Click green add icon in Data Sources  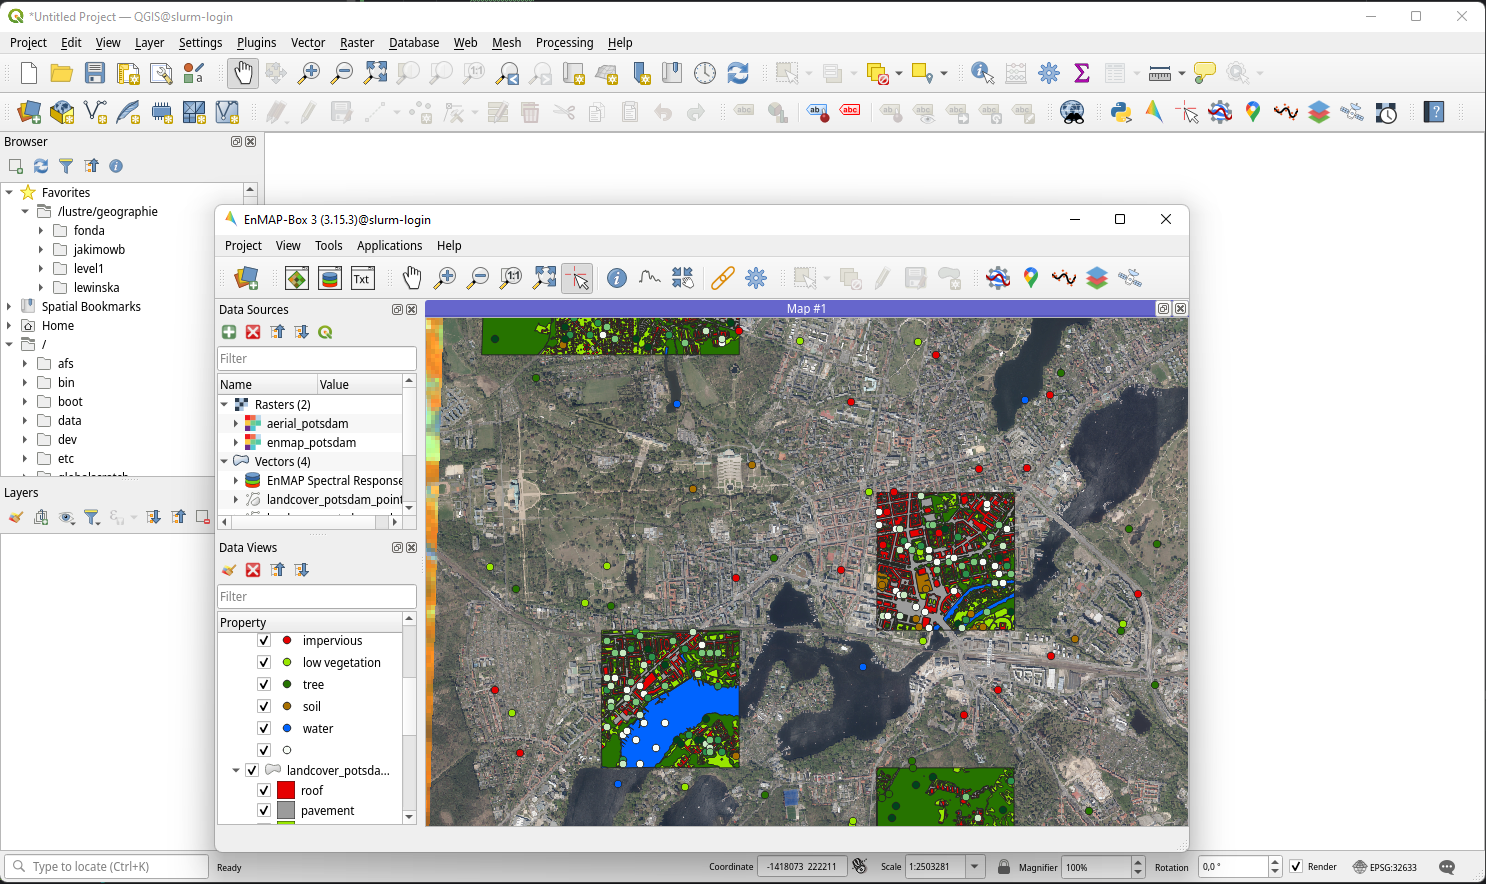pyautogui.click(x=229, y=332)
